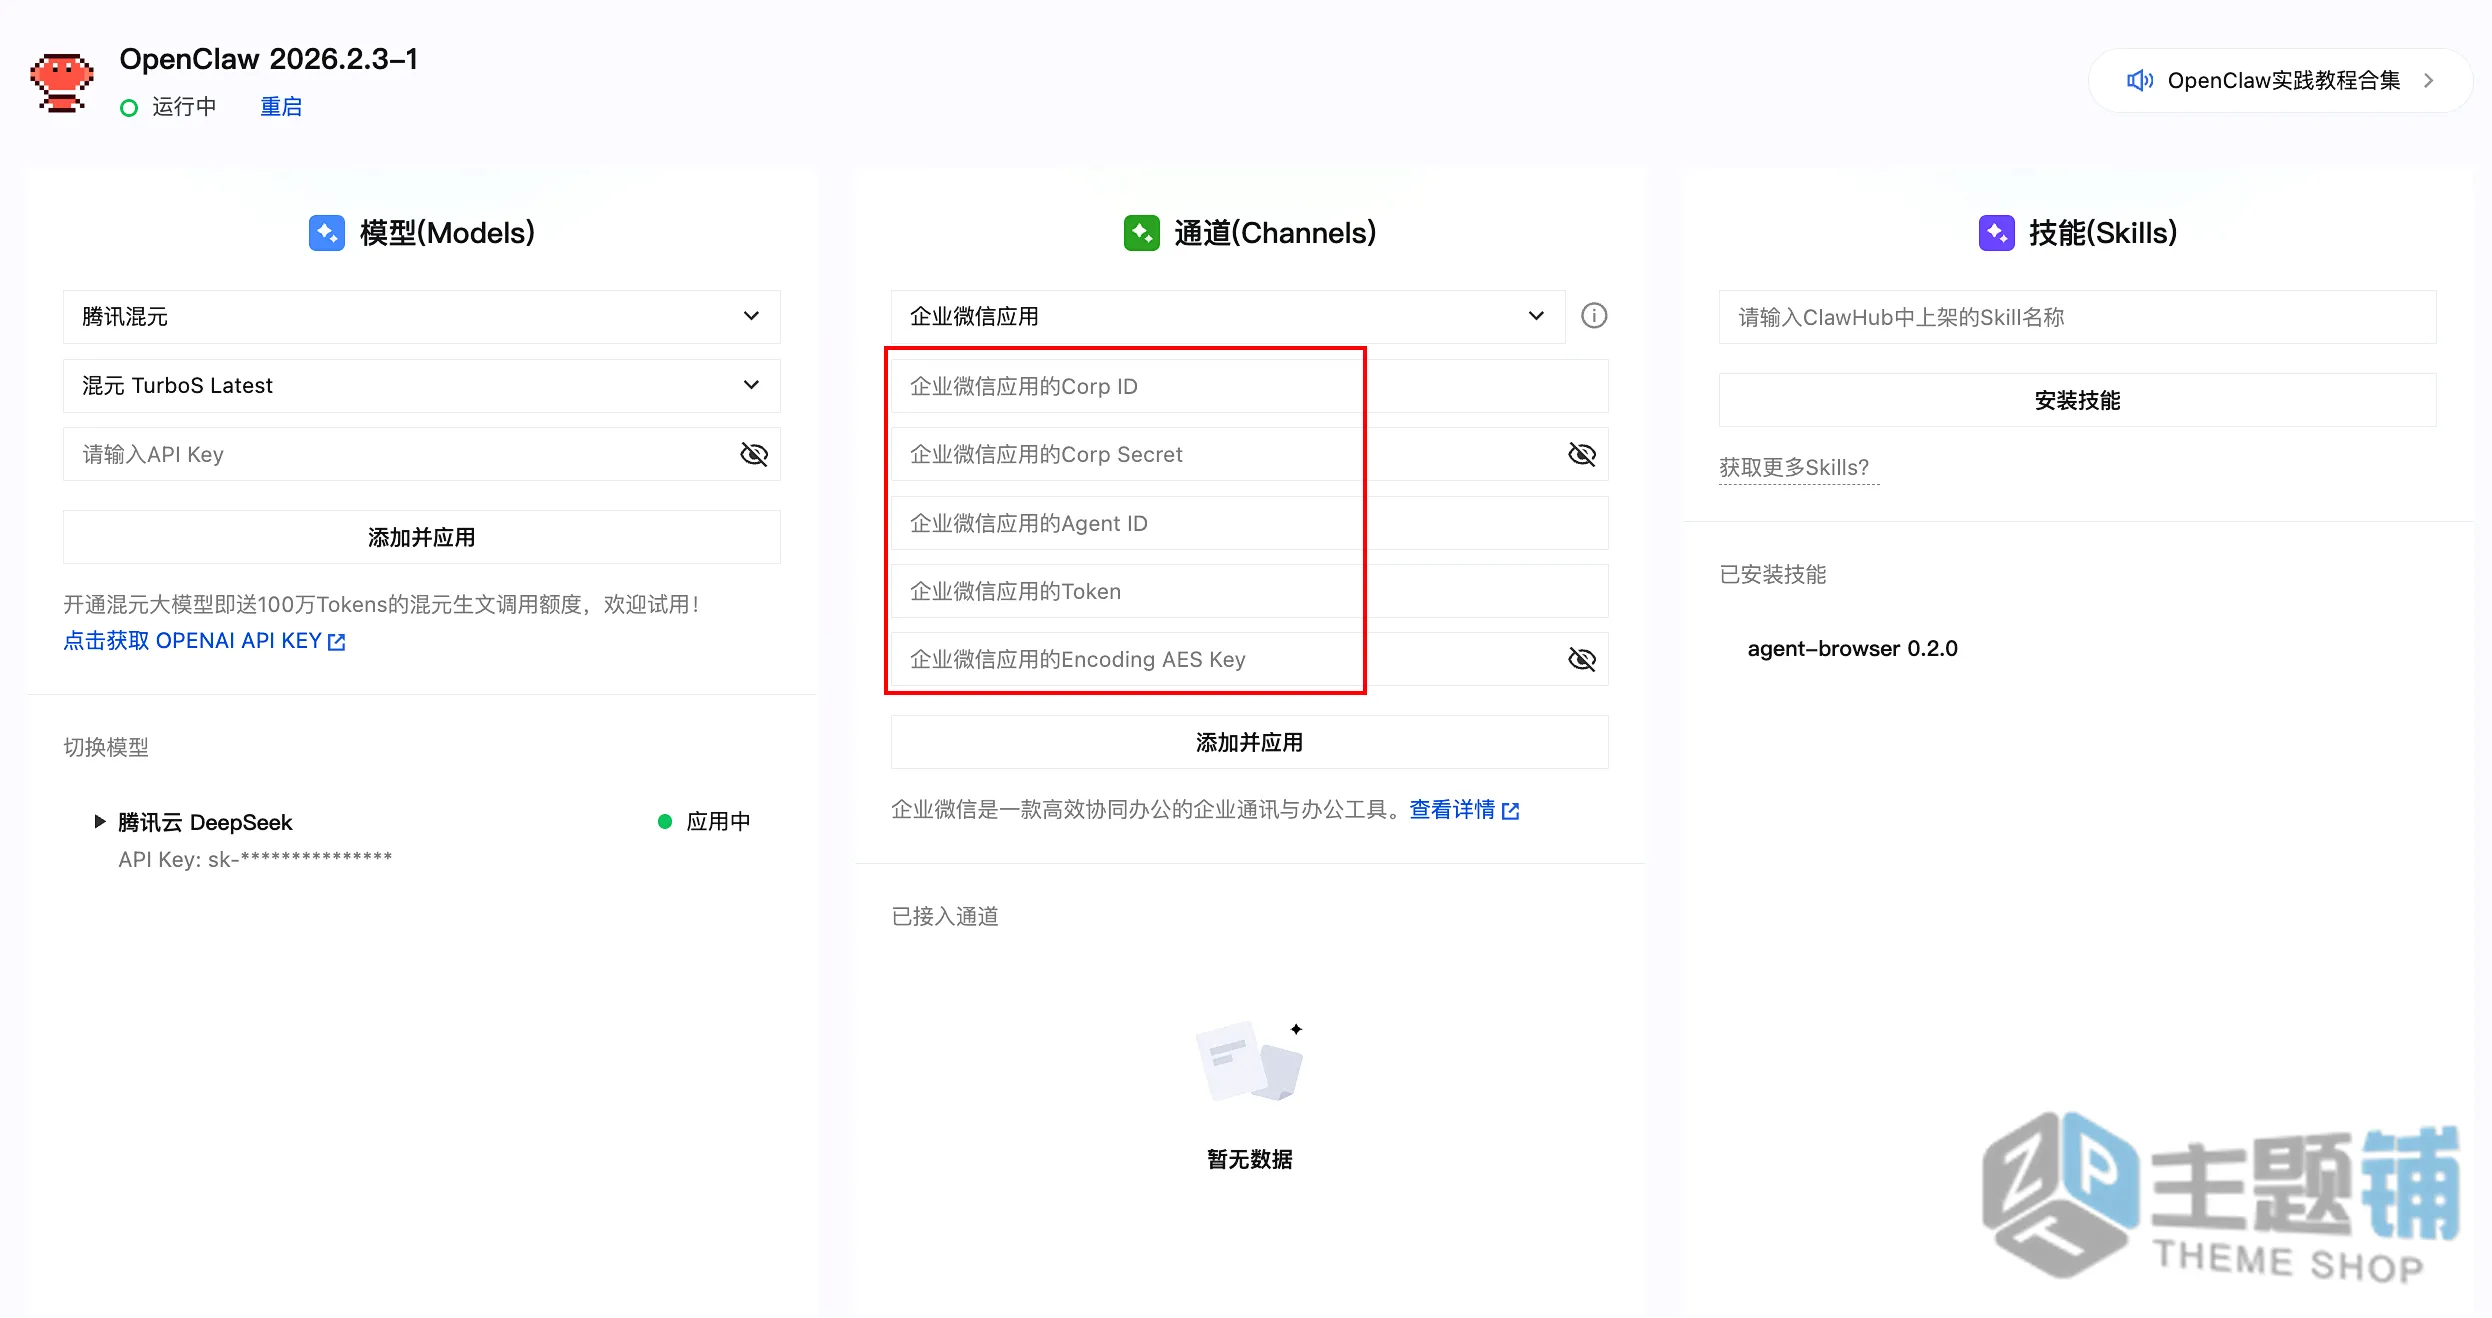
Task: Click the 已安装技能 section label
Action: pos(1773,575)
